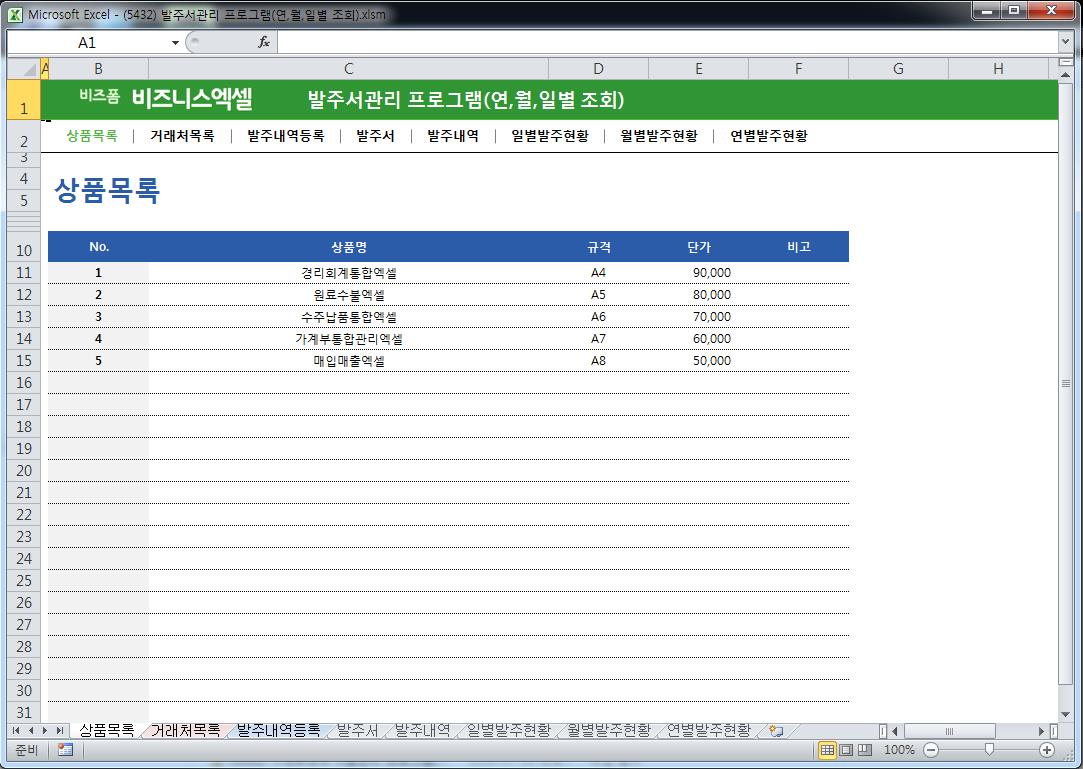Click inside the formula bar input
This screenshot has height=769, width=1083.
point(667,43)
